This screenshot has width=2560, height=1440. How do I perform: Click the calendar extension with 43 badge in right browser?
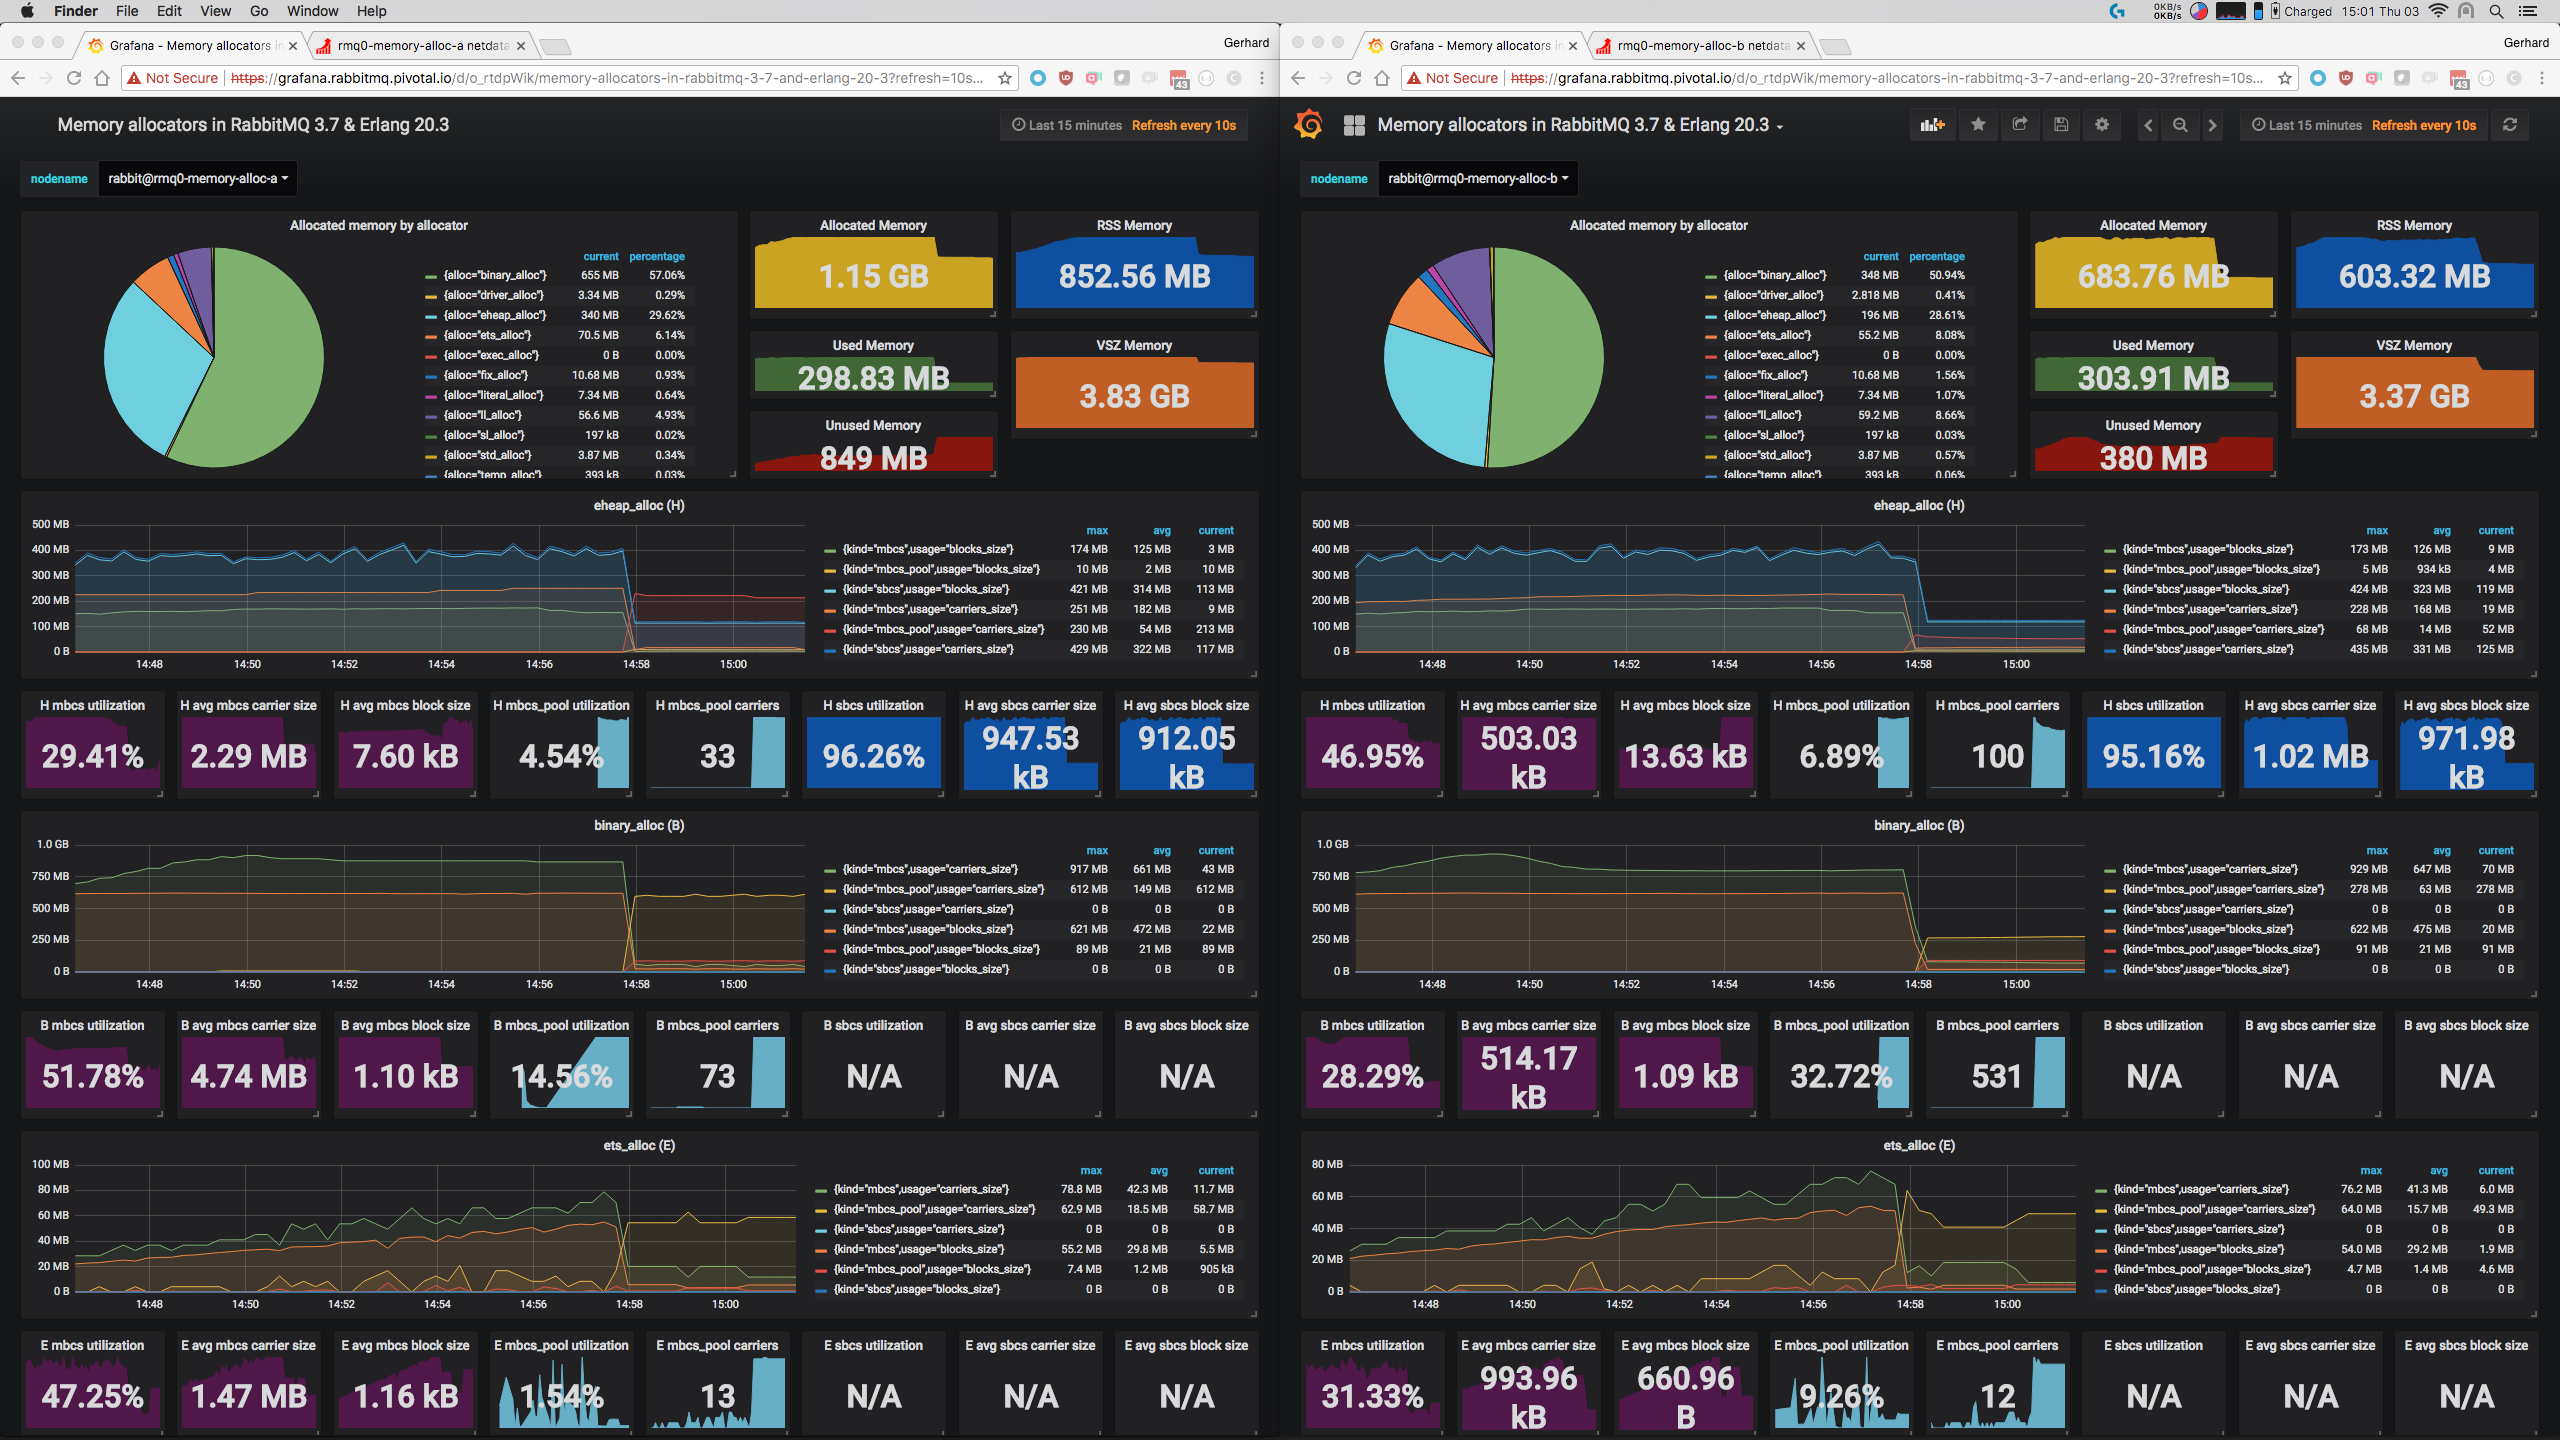(x=2459, y=79)
